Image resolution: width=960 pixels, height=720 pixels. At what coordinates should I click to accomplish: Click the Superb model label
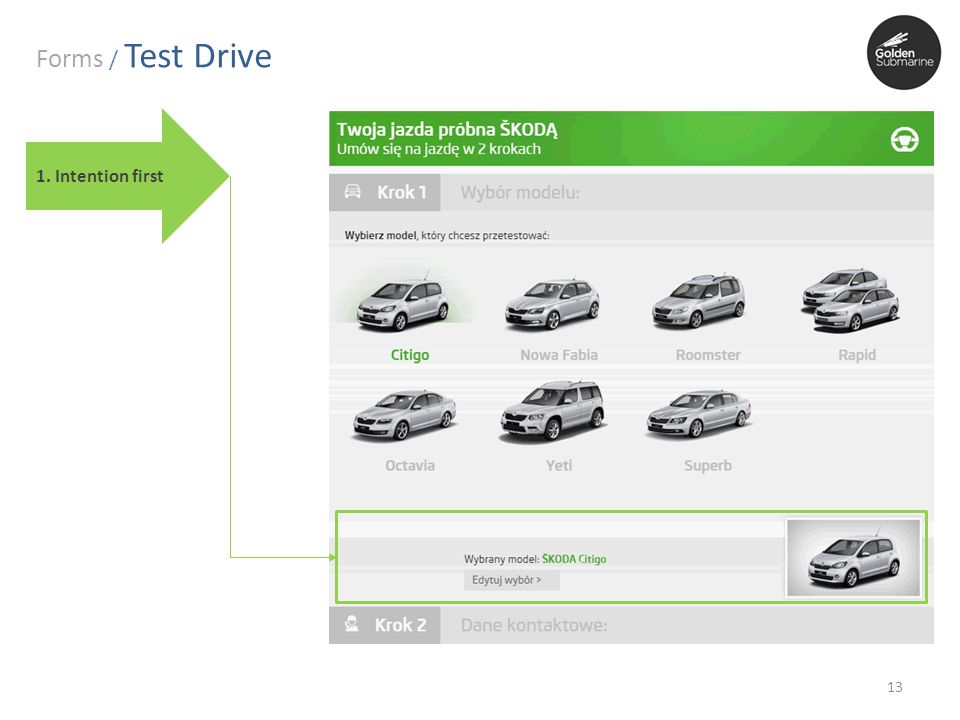tap(708, 466)
